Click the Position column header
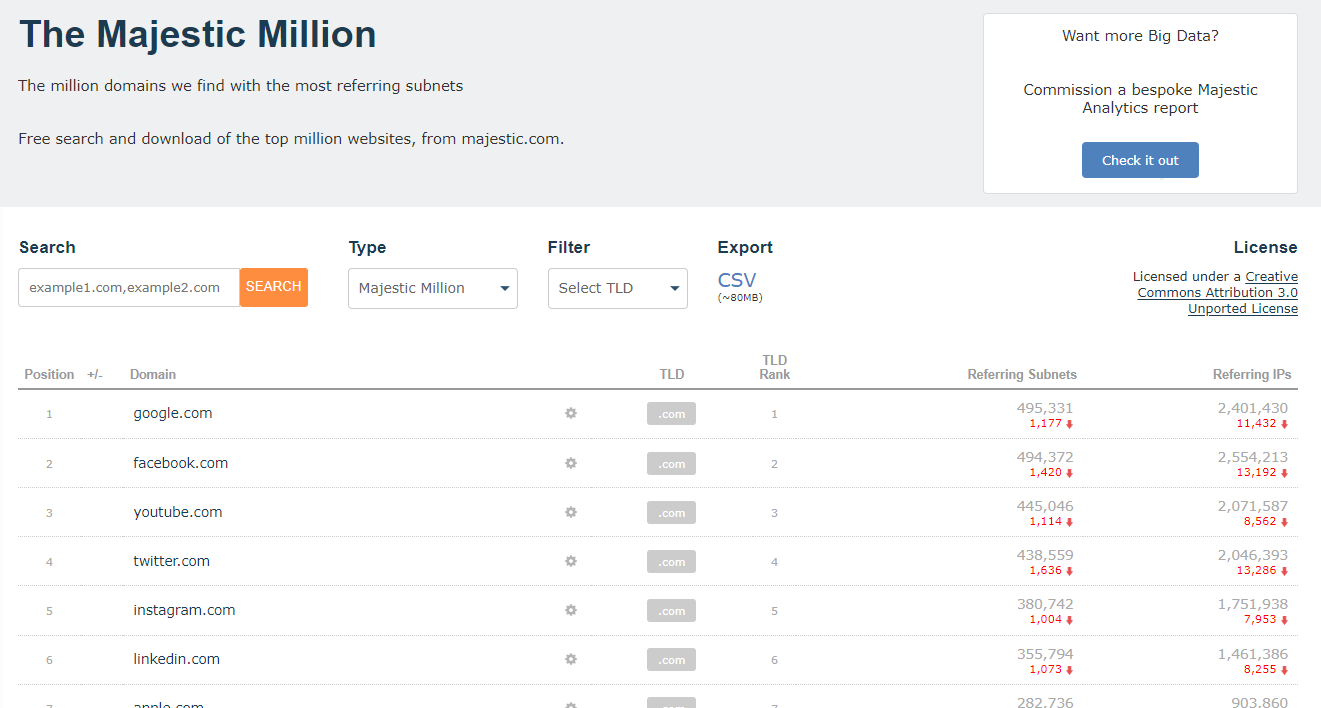1321x708 pixels. (49, 375)
